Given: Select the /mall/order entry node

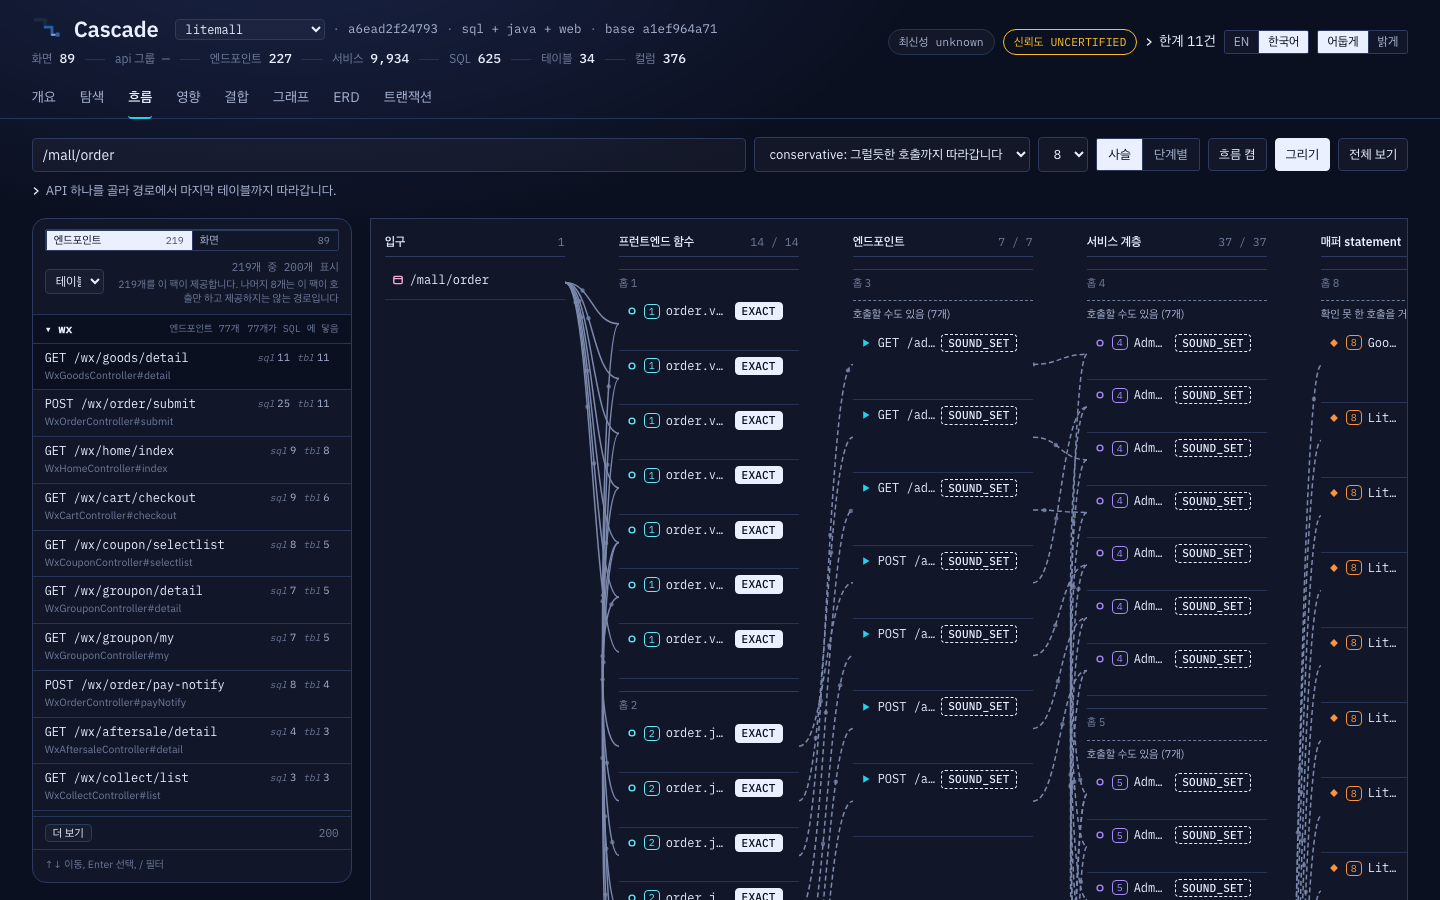Looking at the screenshot, I should point(475,280).
